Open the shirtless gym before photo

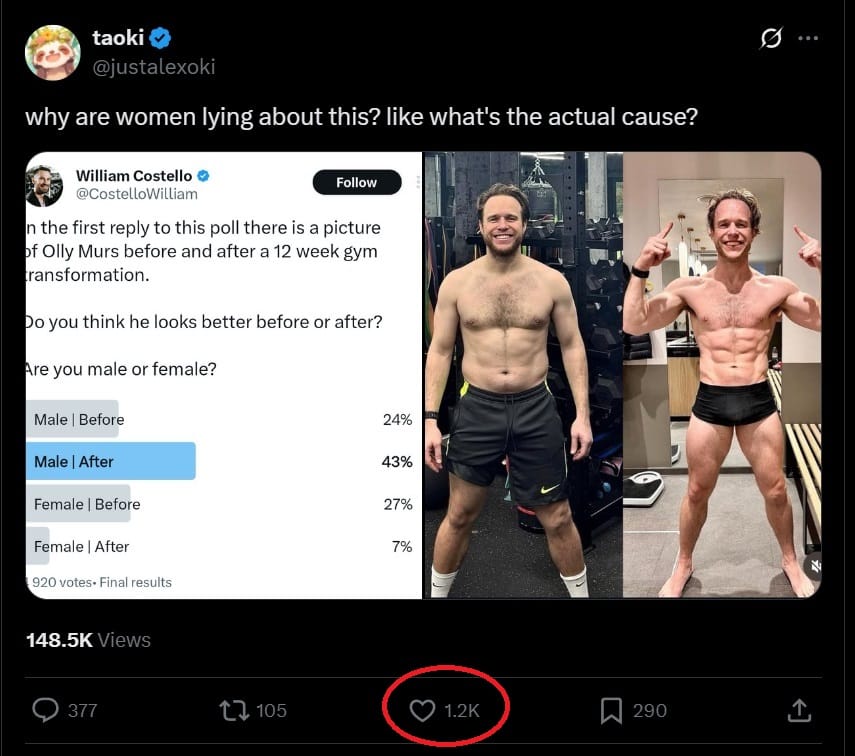[x=522, y=375]
